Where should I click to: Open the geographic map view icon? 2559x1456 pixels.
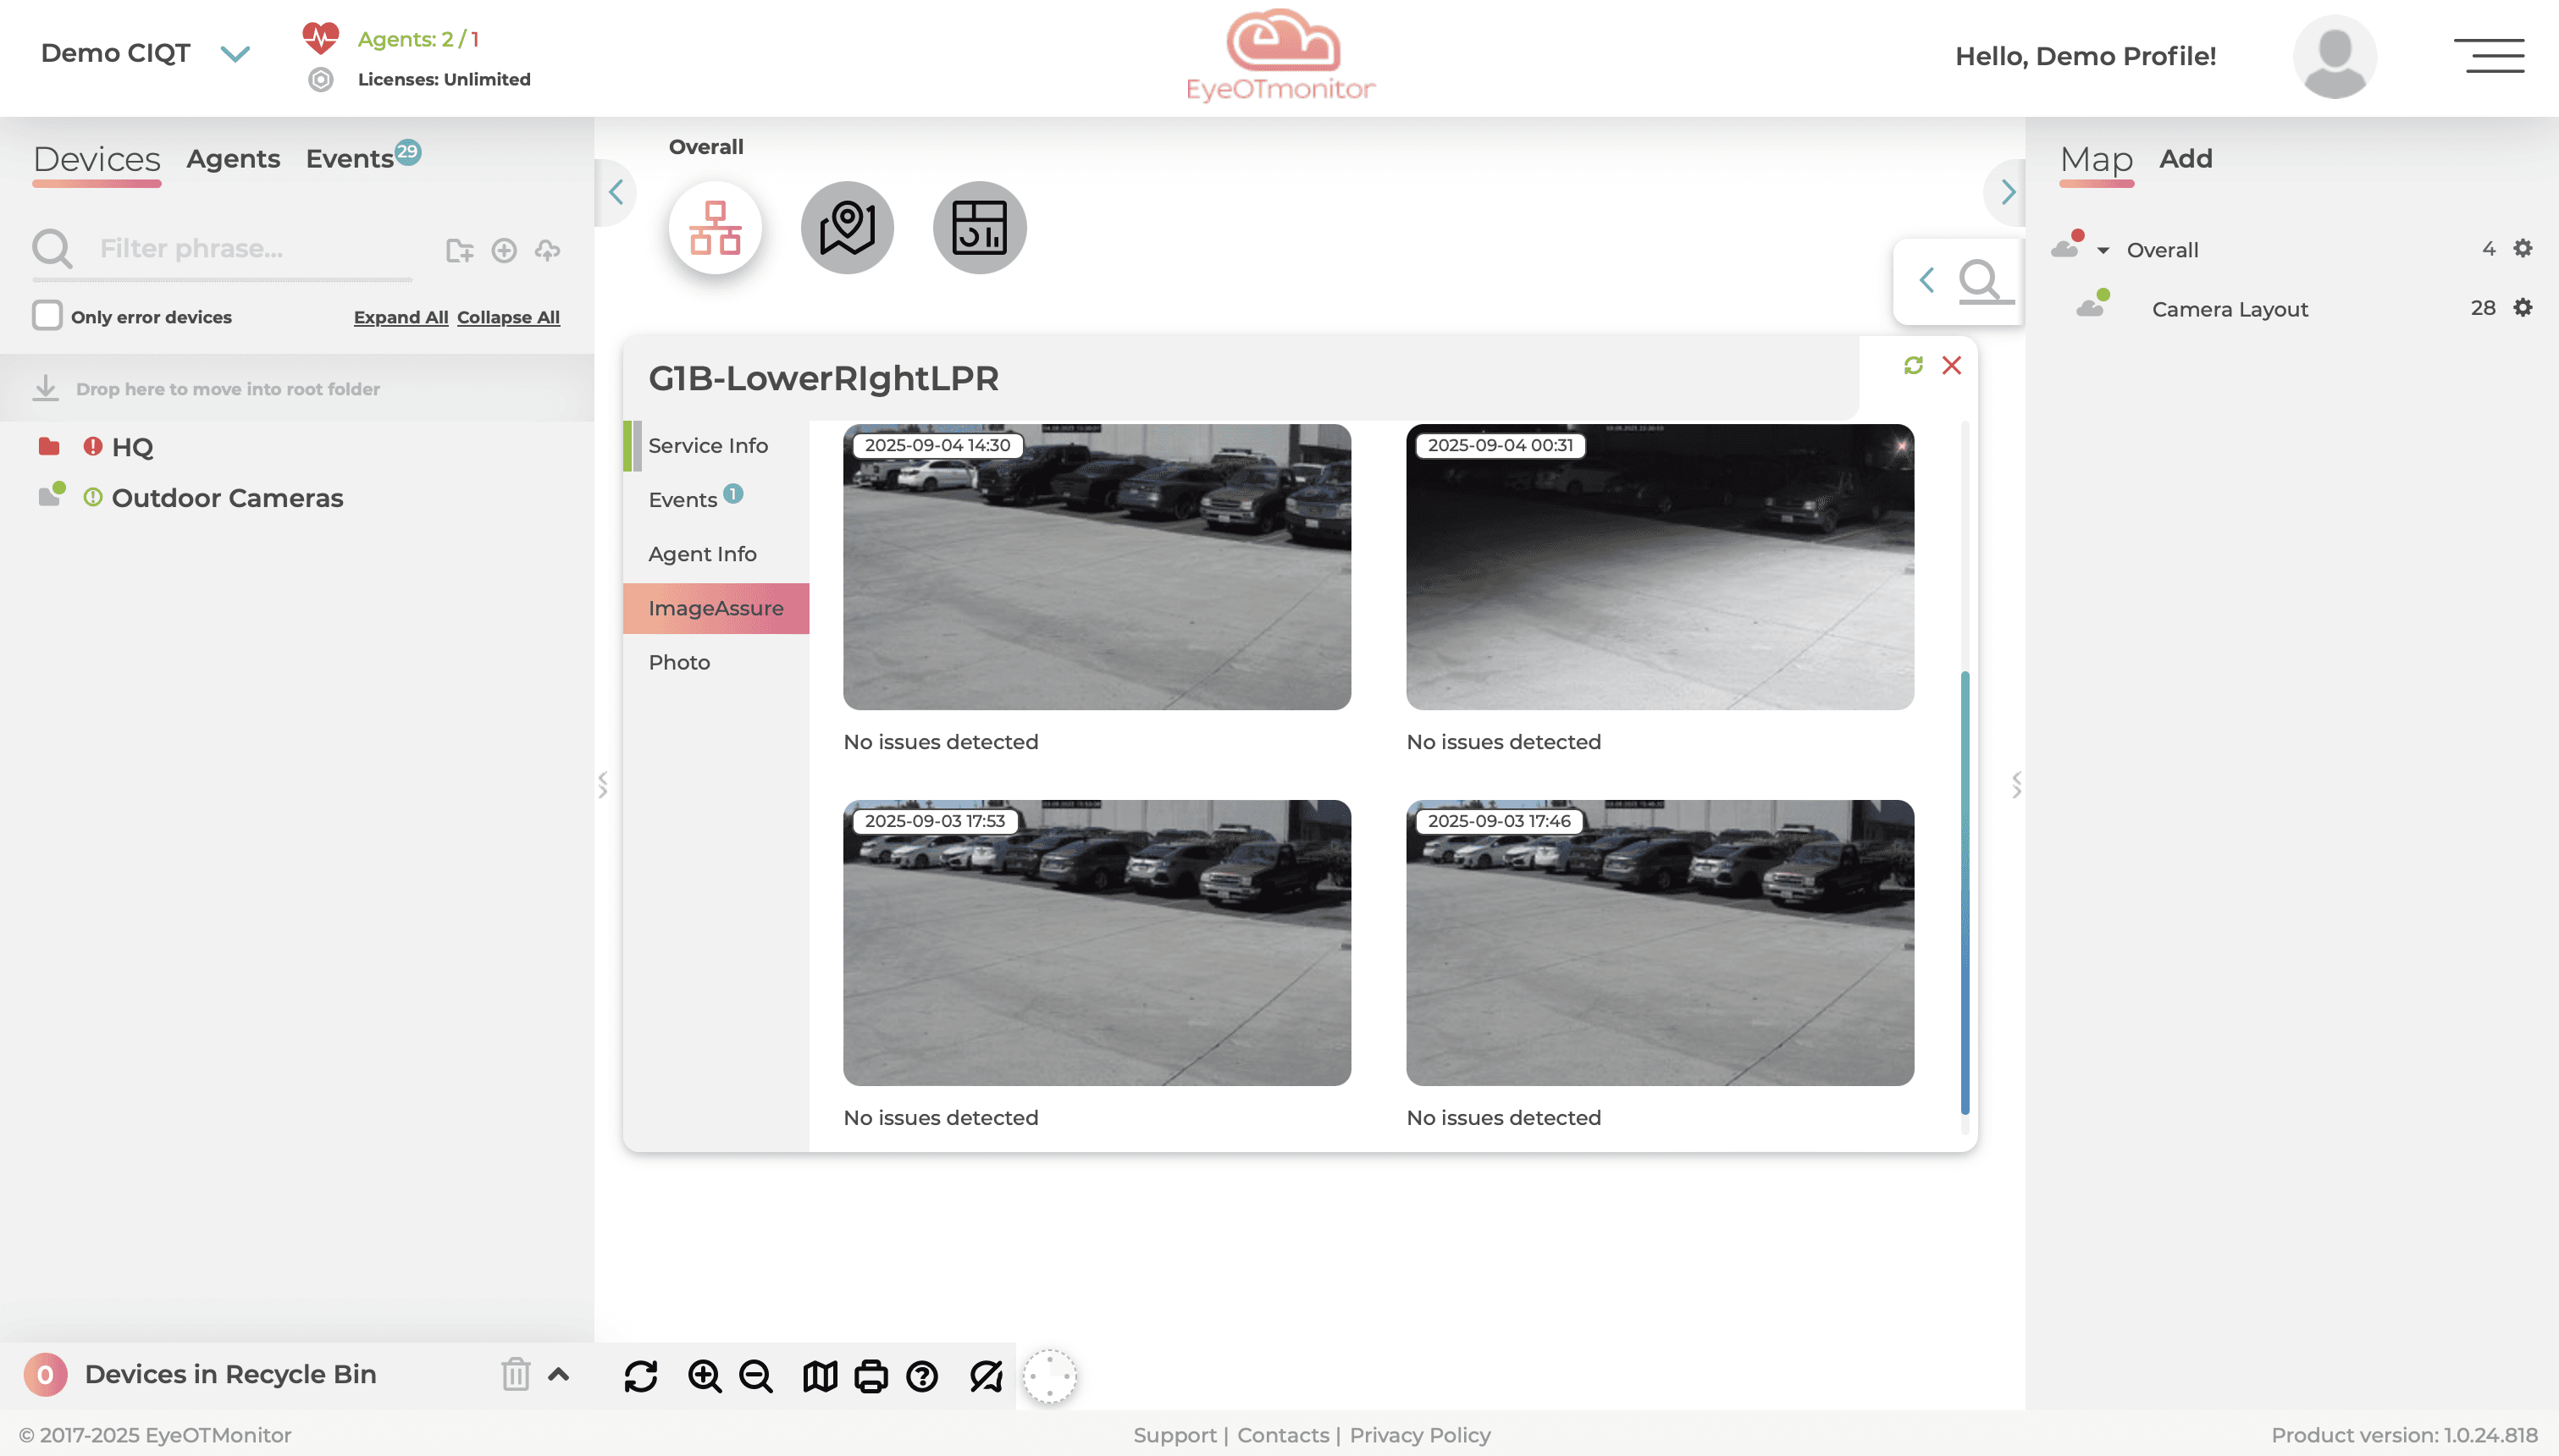[x=847, y=228]
